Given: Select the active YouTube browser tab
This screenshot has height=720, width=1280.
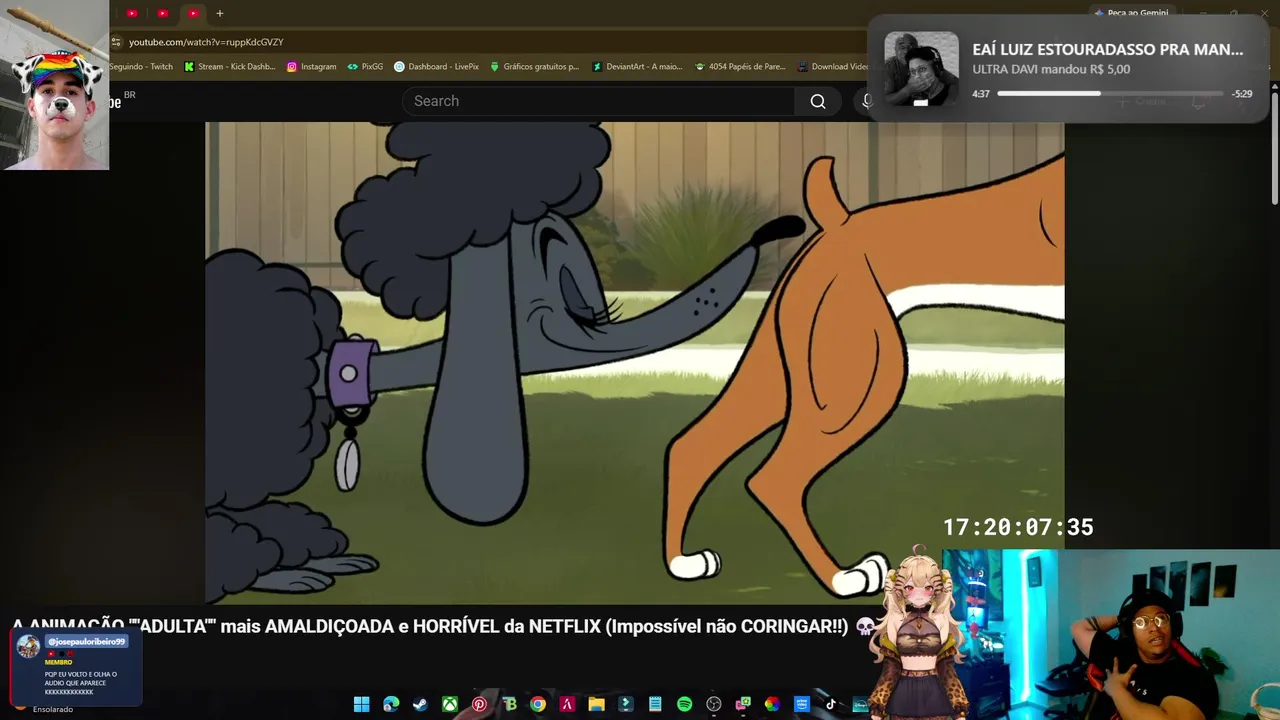Looking at the screenshot, I should tap(193, 13).
